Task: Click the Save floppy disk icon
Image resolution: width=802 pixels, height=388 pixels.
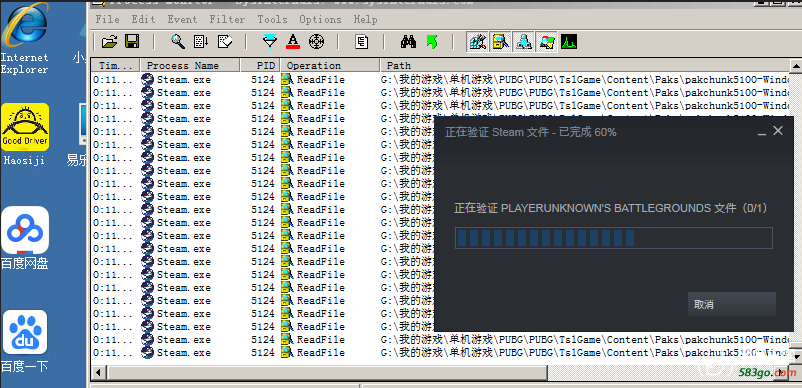Action: (x=132, y=42)
